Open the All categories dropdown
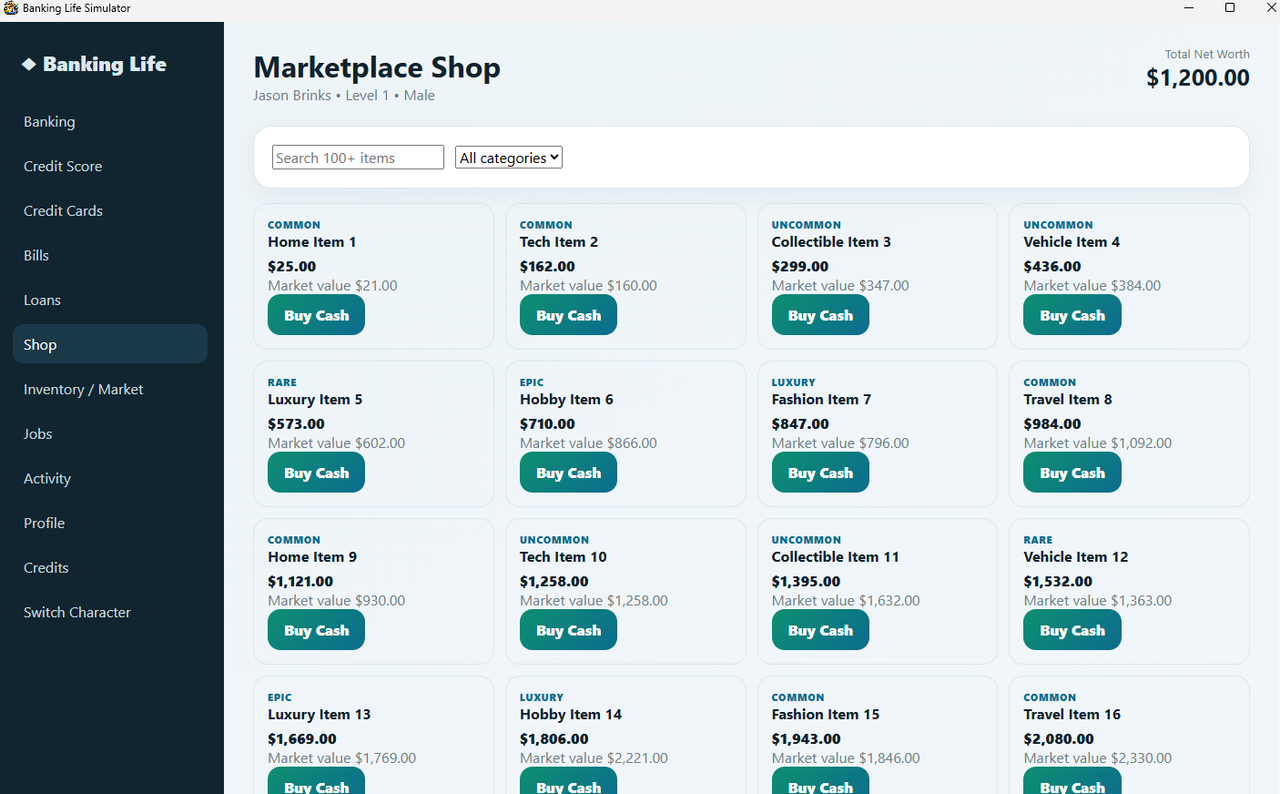Viewport: 1280px width, 794px height. click(x=509, y=157)
